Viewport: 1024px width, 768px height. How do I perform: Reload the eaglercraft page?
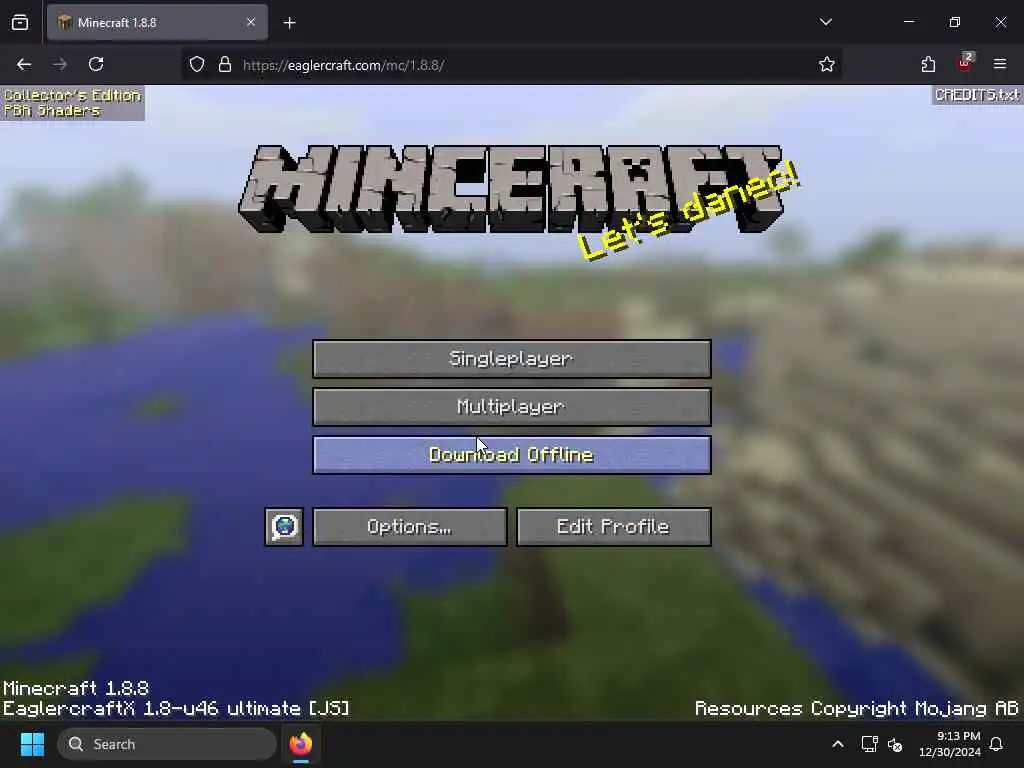[96, 64]
